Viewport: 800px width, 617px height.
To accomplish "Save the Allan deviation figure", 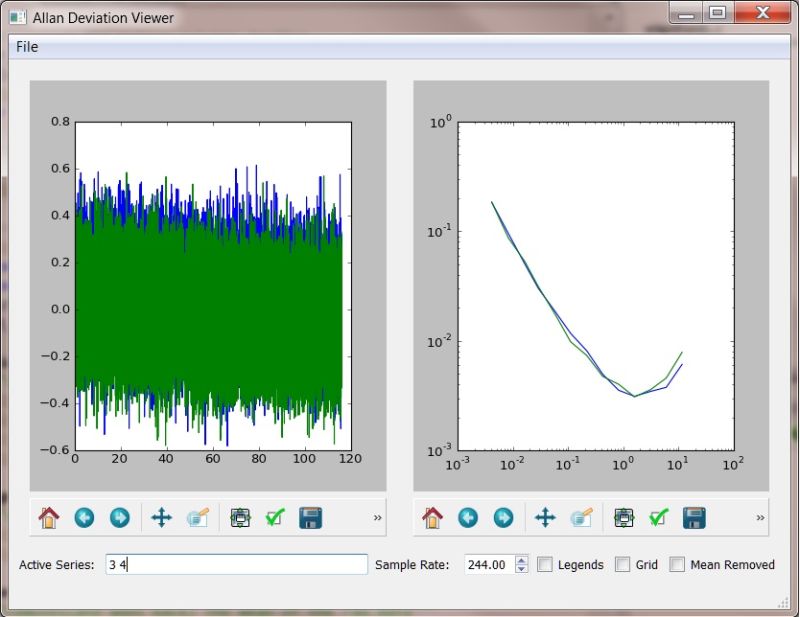I will tap(694, 517).
